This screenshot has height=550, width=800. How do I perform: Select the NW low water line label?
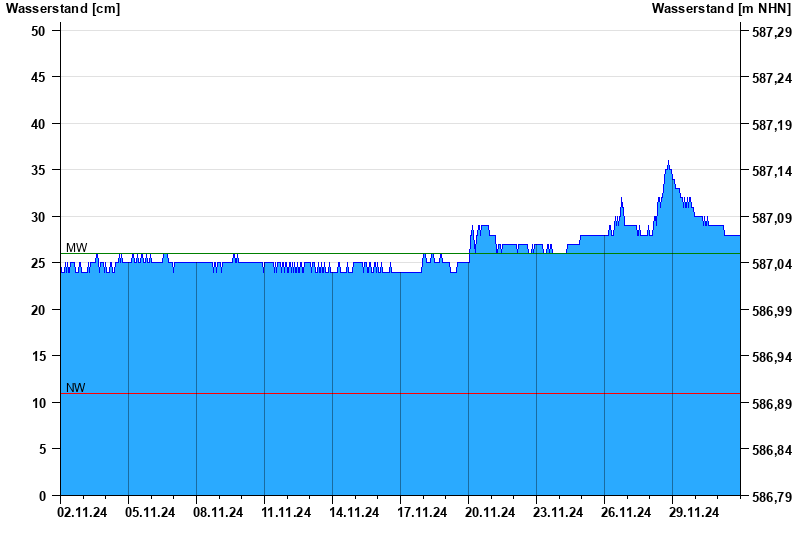coord(76,388)
